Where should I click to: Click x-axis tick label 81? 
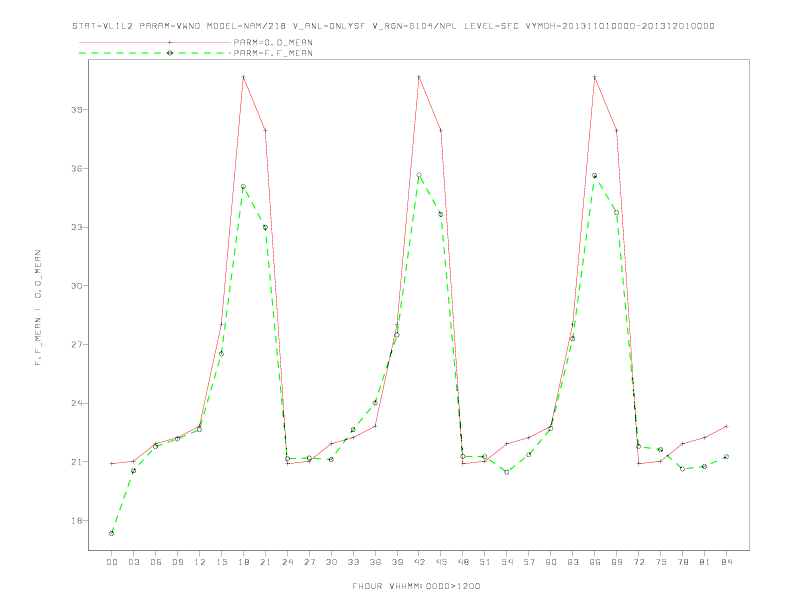pos(705,562)
